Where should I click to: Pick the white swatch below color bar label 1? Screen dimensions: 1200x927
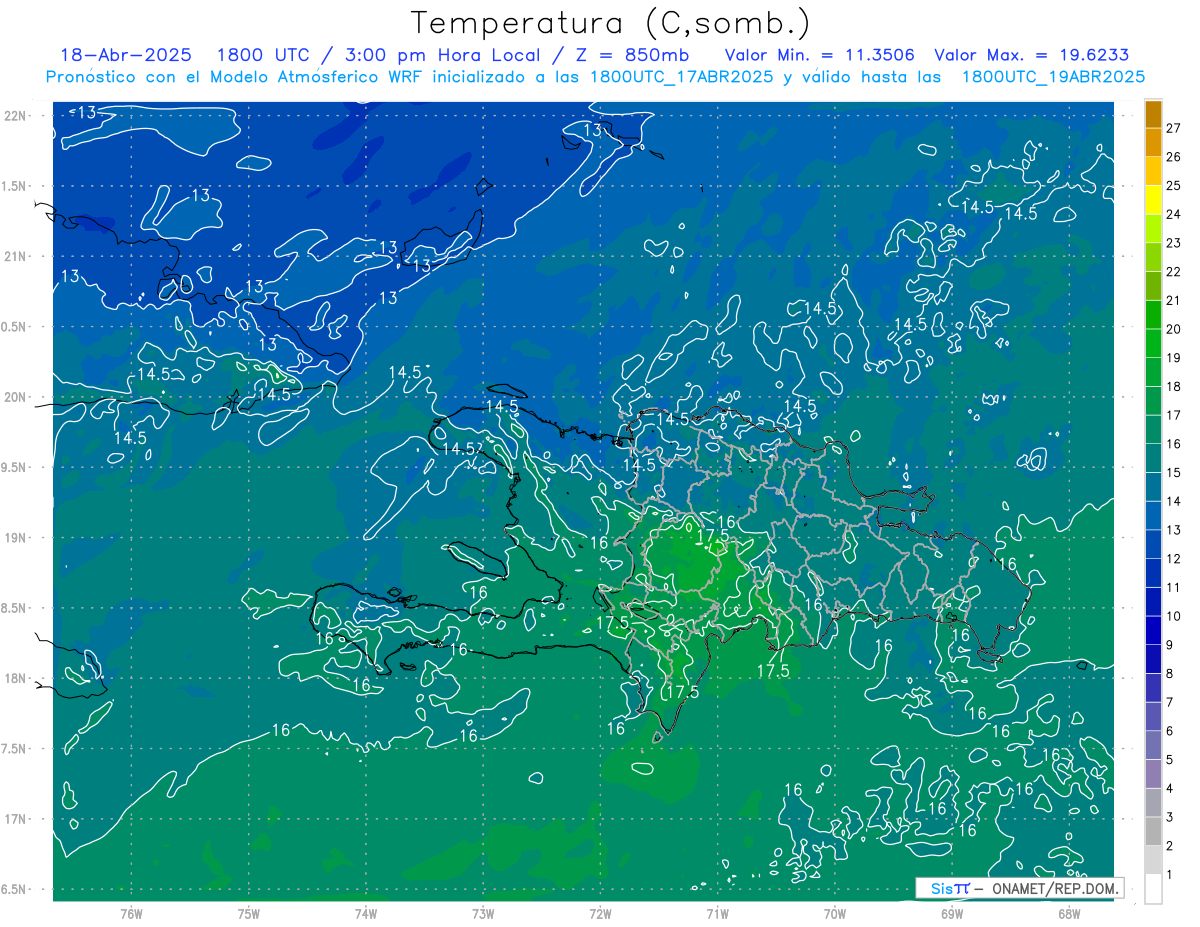tap(1153, 888)
